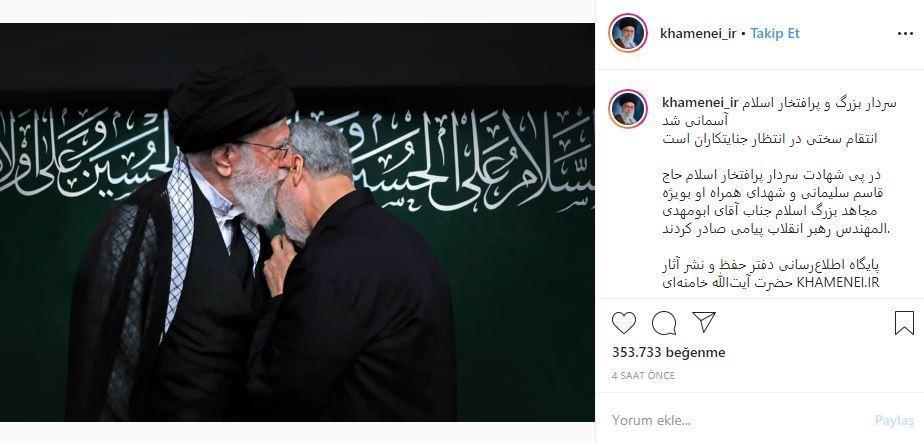Viewport: 924px width, 443px height.
Task: Save the post with the bookmark icon
Action: tap(904, 323)
